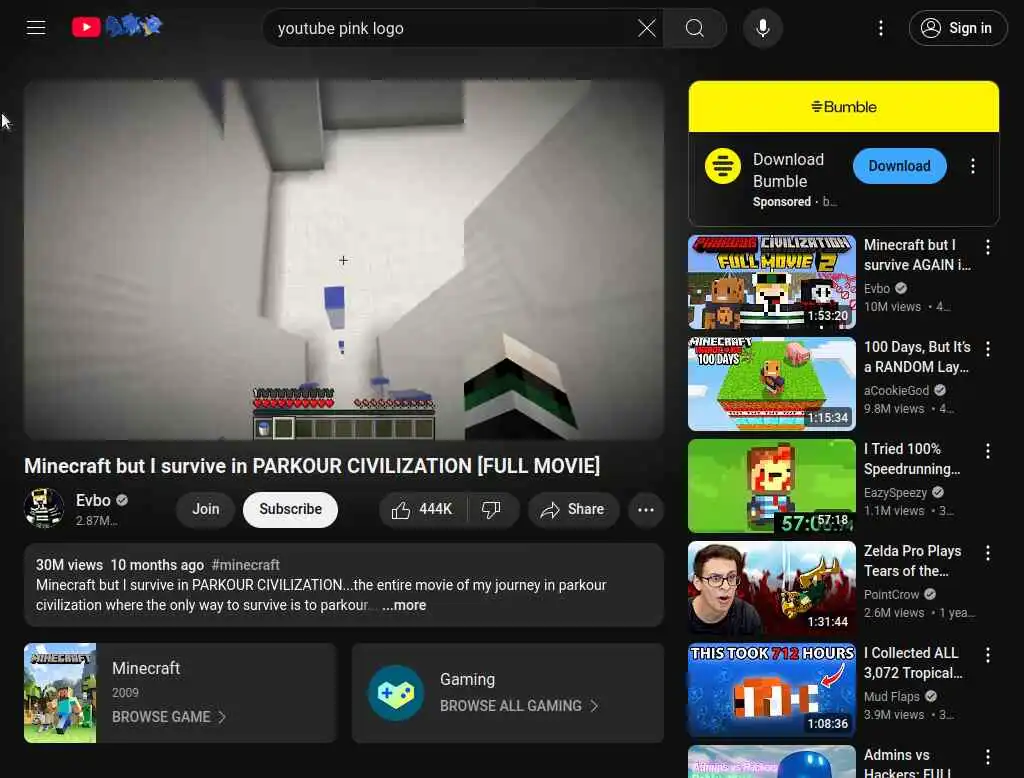Visit PointCrow channel name
Viewport: 1024px width, 778px height.
[891, 594]
